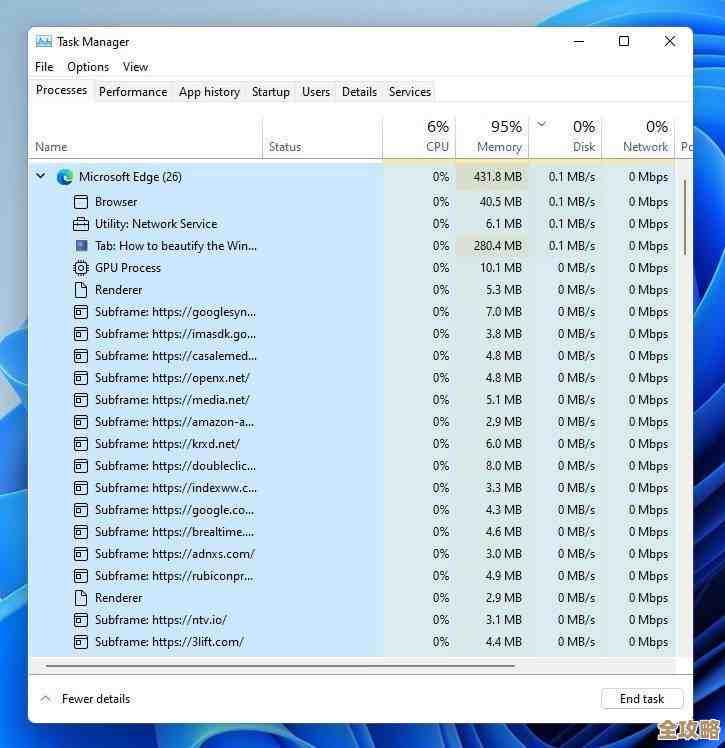
Task: Click the 2.9 MB Renderer page icon
Action: pos(81,598)
